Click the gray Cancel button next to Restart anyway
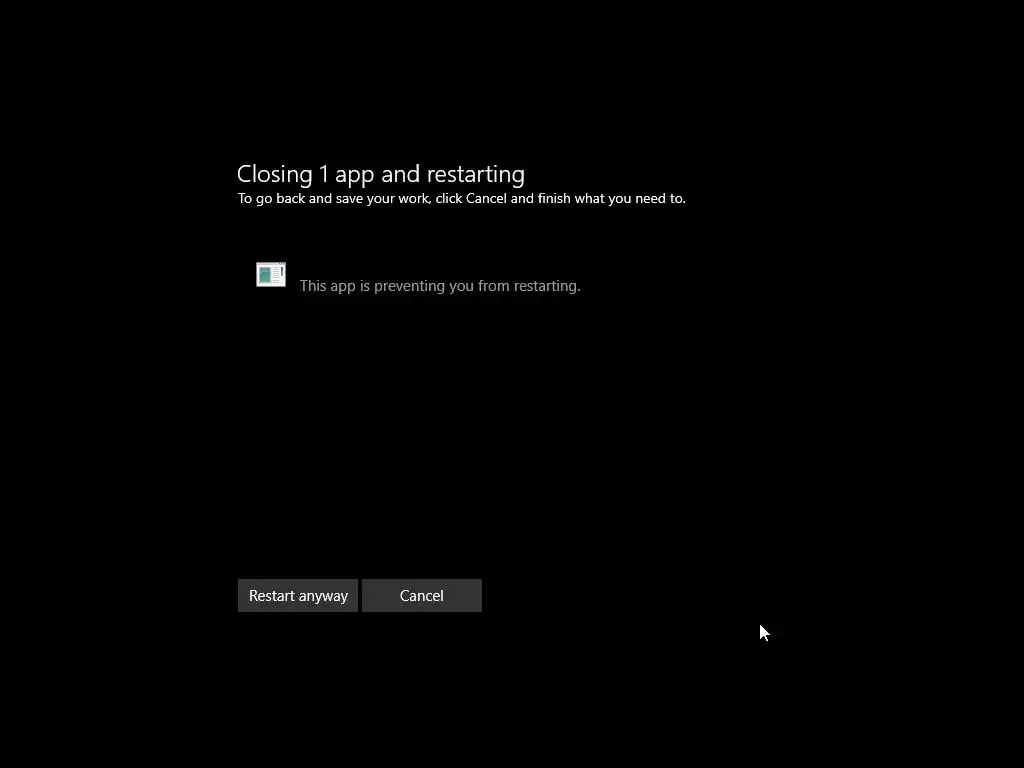Screen dimensions: 1024x768 422,596
